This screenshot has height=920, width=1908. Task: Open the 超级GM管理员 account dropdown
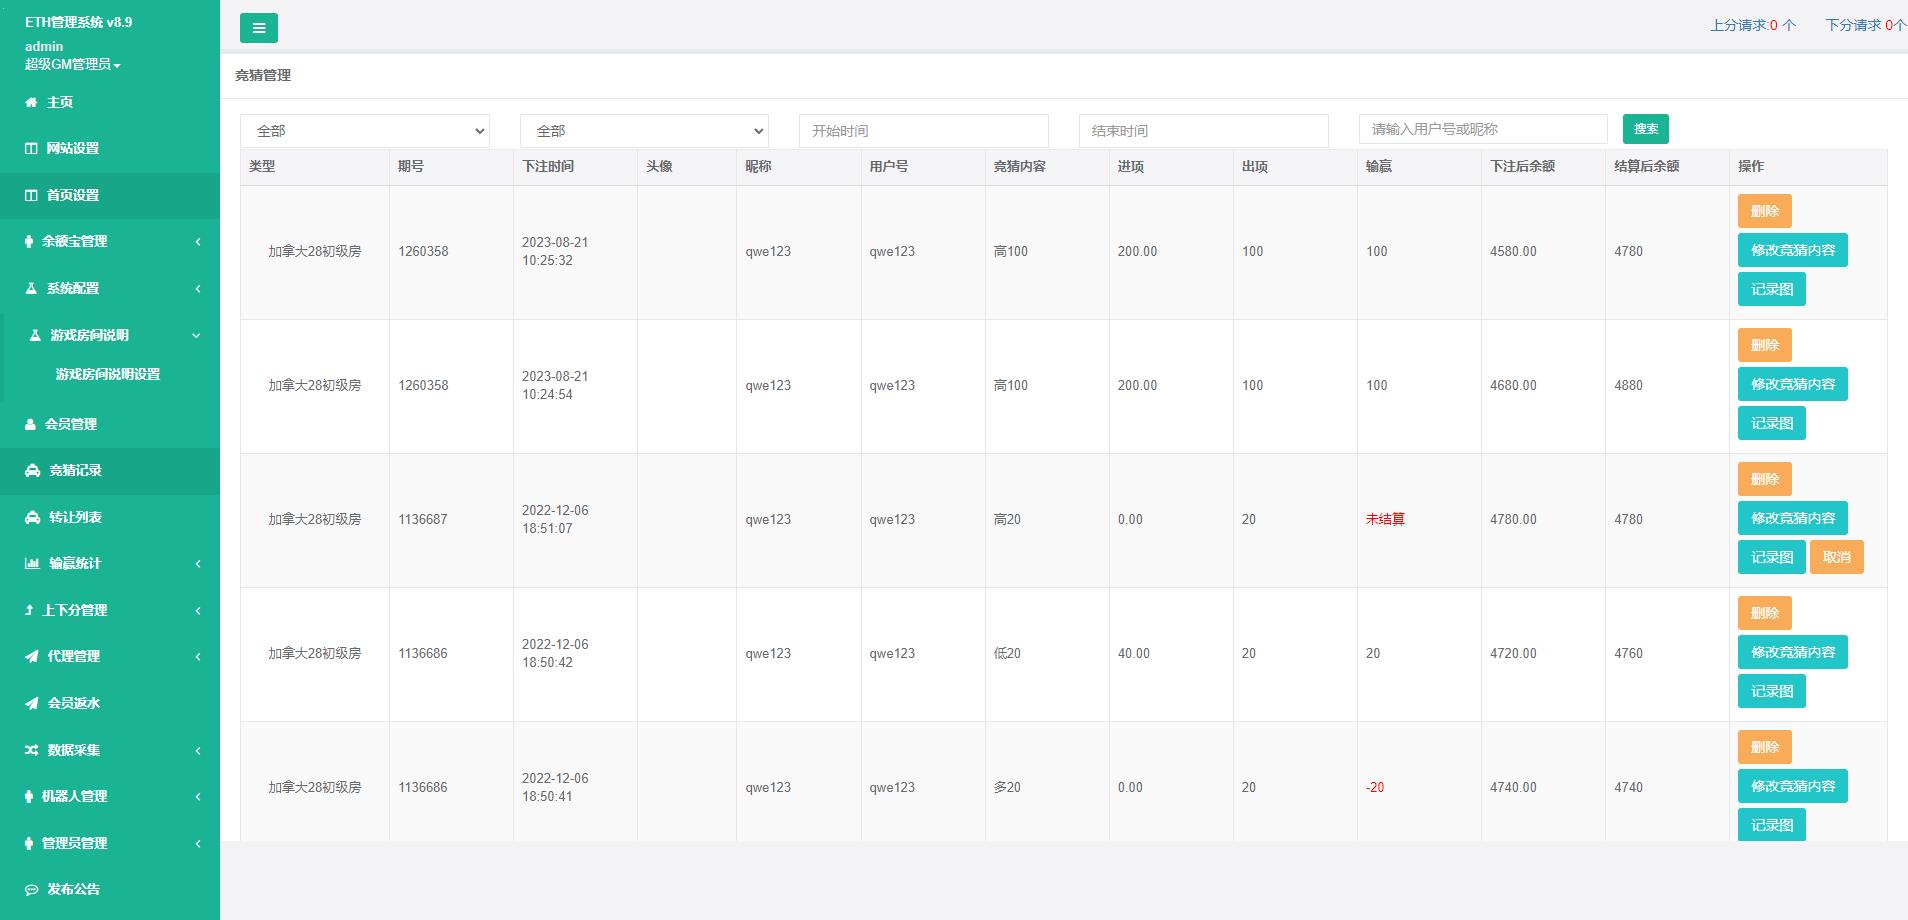(72, 64)
